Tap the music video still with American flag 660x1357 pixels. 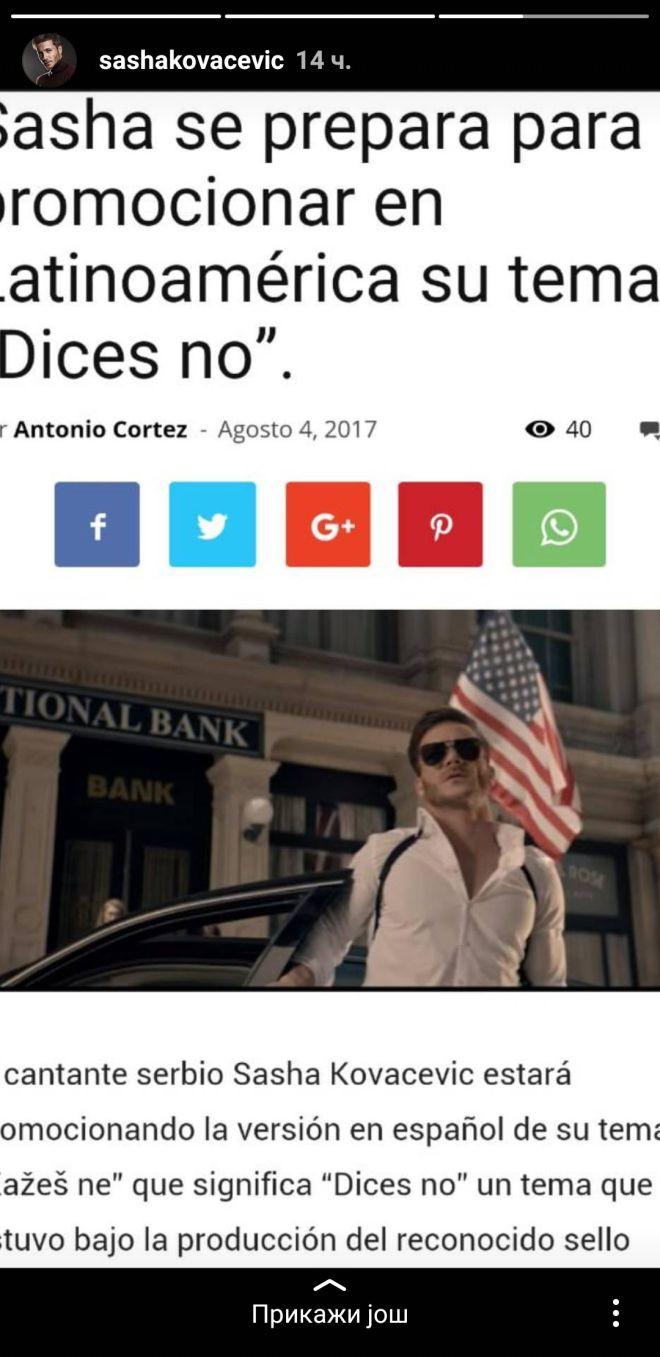click(330, 799)
